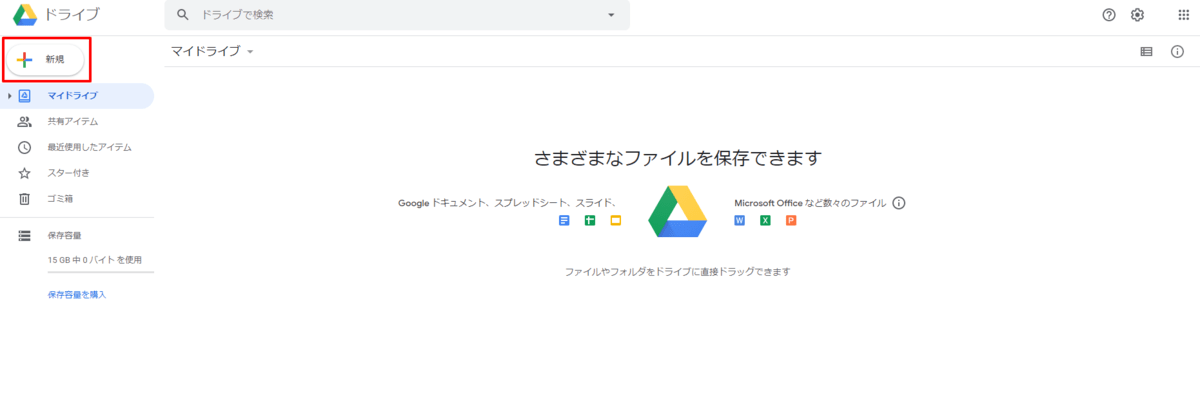Open the settings gear icon

[x=1137, y=15]
